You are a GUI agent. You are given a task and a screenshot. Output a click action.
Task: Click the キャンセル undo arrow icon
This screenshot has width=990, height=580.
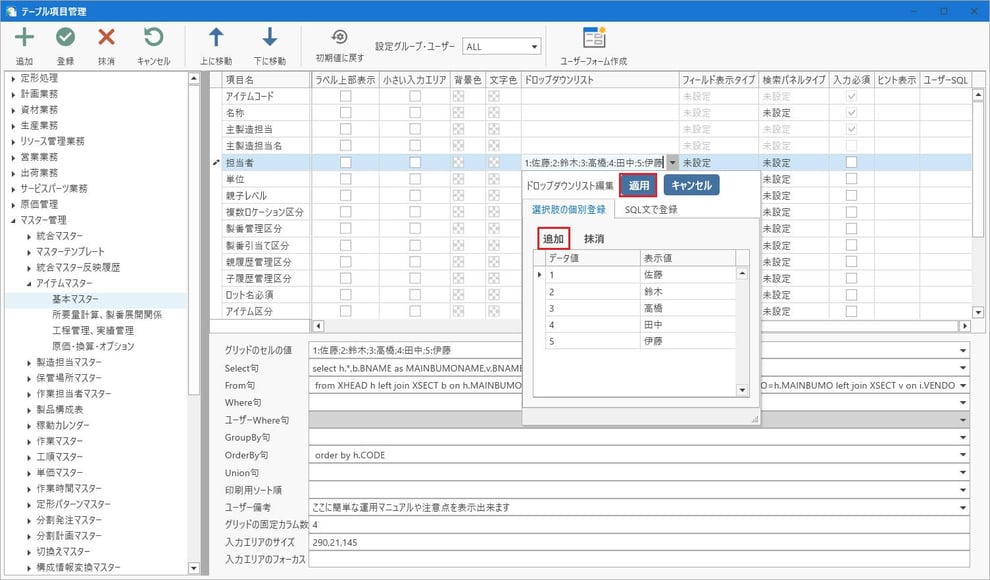click(x=153, y=38)
